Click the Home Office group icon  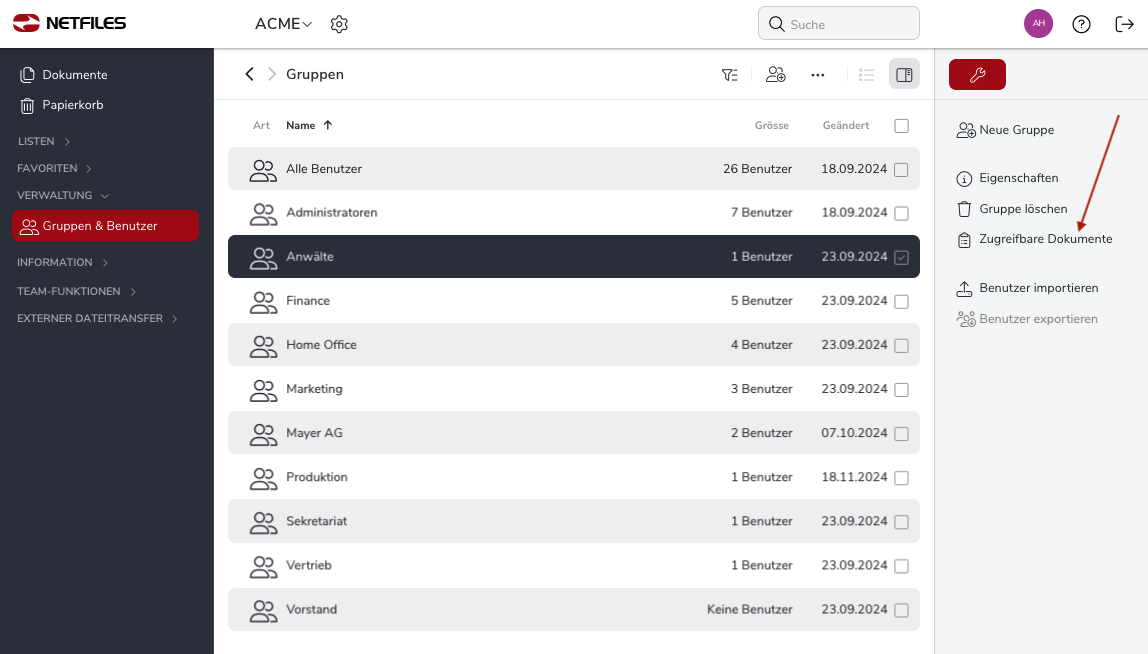[x=263, y=346]
